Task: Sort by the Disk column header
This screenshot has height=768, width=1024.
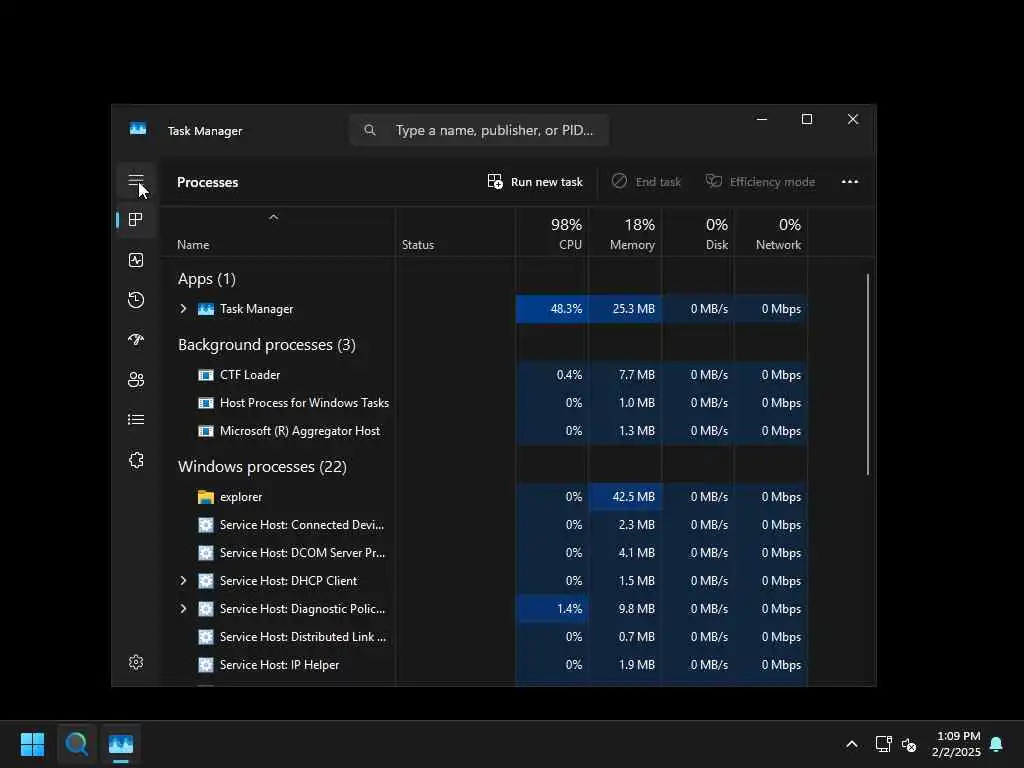Action: [698, 232]
